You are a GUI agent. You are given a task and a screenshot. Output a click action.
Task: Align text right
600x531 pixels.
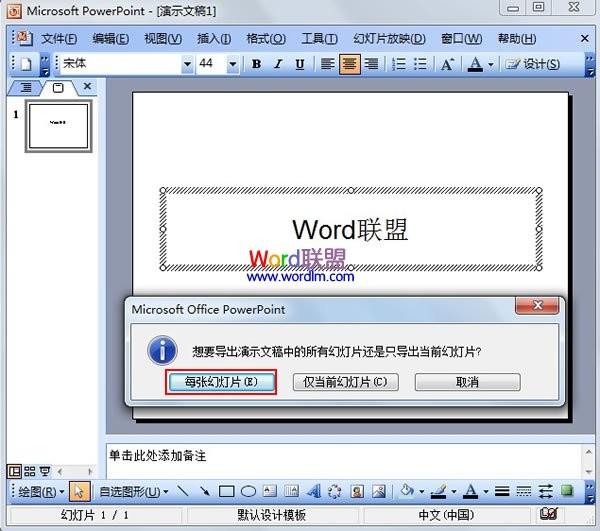click(x=371, y=64)
